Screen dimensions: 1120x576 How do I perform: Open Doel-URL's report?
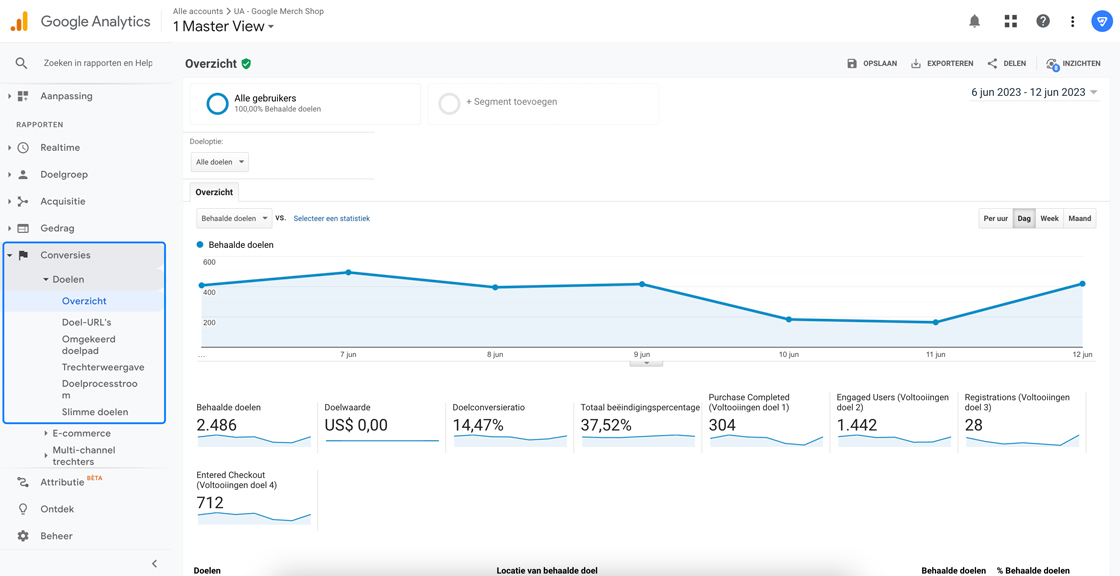[x=86, y=322]
